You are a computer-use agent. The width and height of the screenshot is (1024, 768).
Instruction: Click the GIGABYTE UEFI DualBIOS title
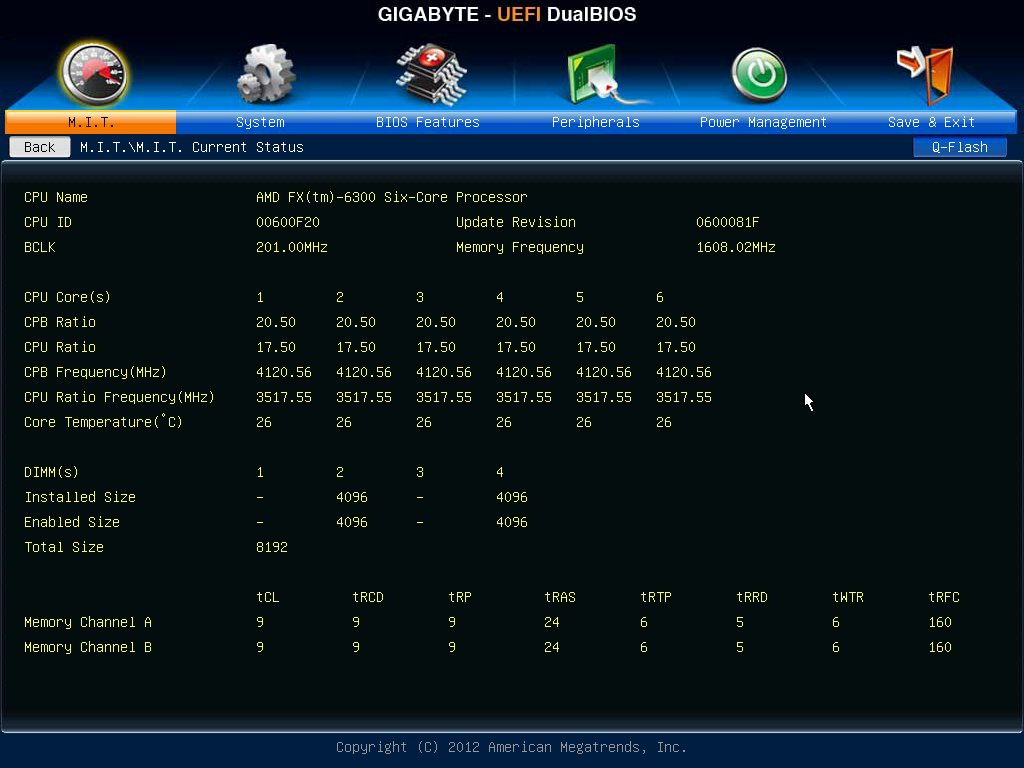pyautogui.click(x=507, y=14)
